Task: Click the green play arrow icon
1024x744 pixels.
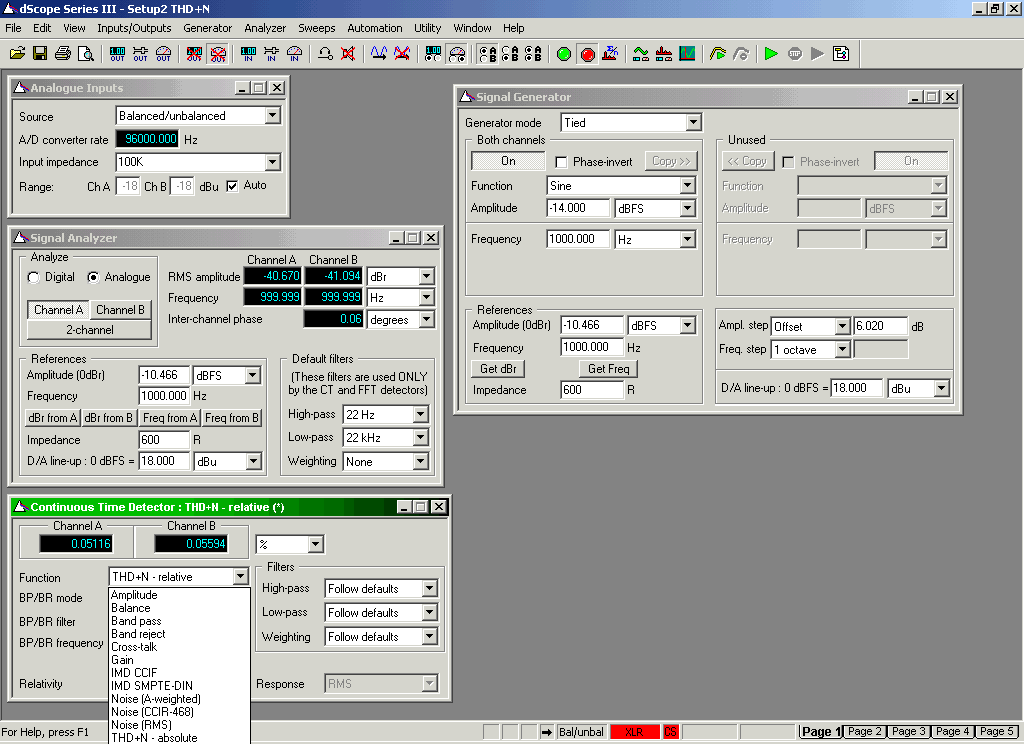Action: (x=771, y=54)
